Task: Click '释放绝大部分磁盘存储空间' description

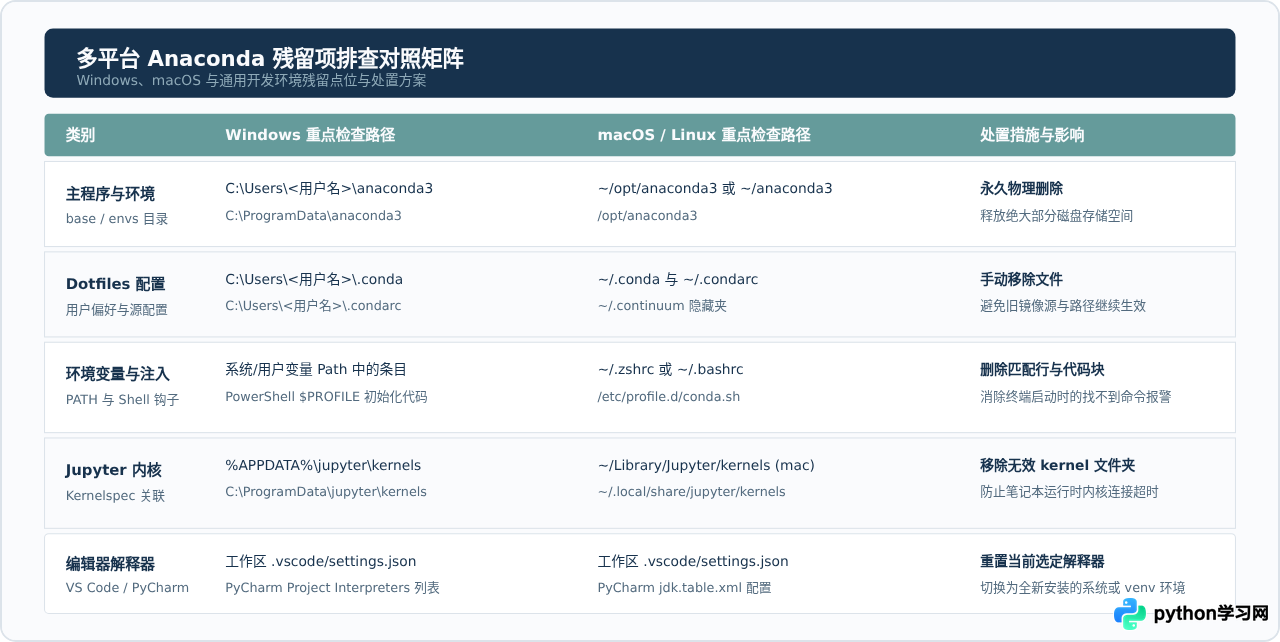Action: point(1056,215)
